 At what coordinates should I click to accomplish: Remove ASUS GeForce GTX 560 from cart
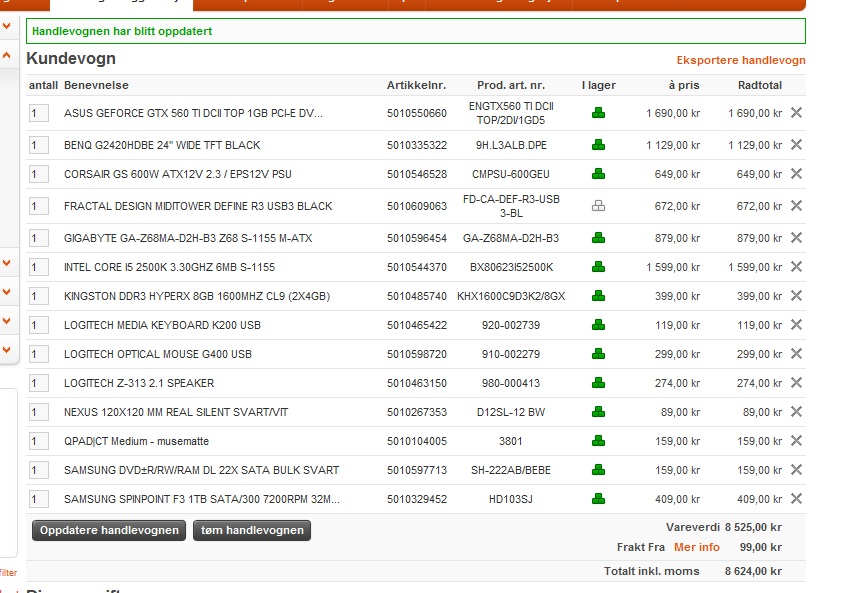(x=796, y=113)
